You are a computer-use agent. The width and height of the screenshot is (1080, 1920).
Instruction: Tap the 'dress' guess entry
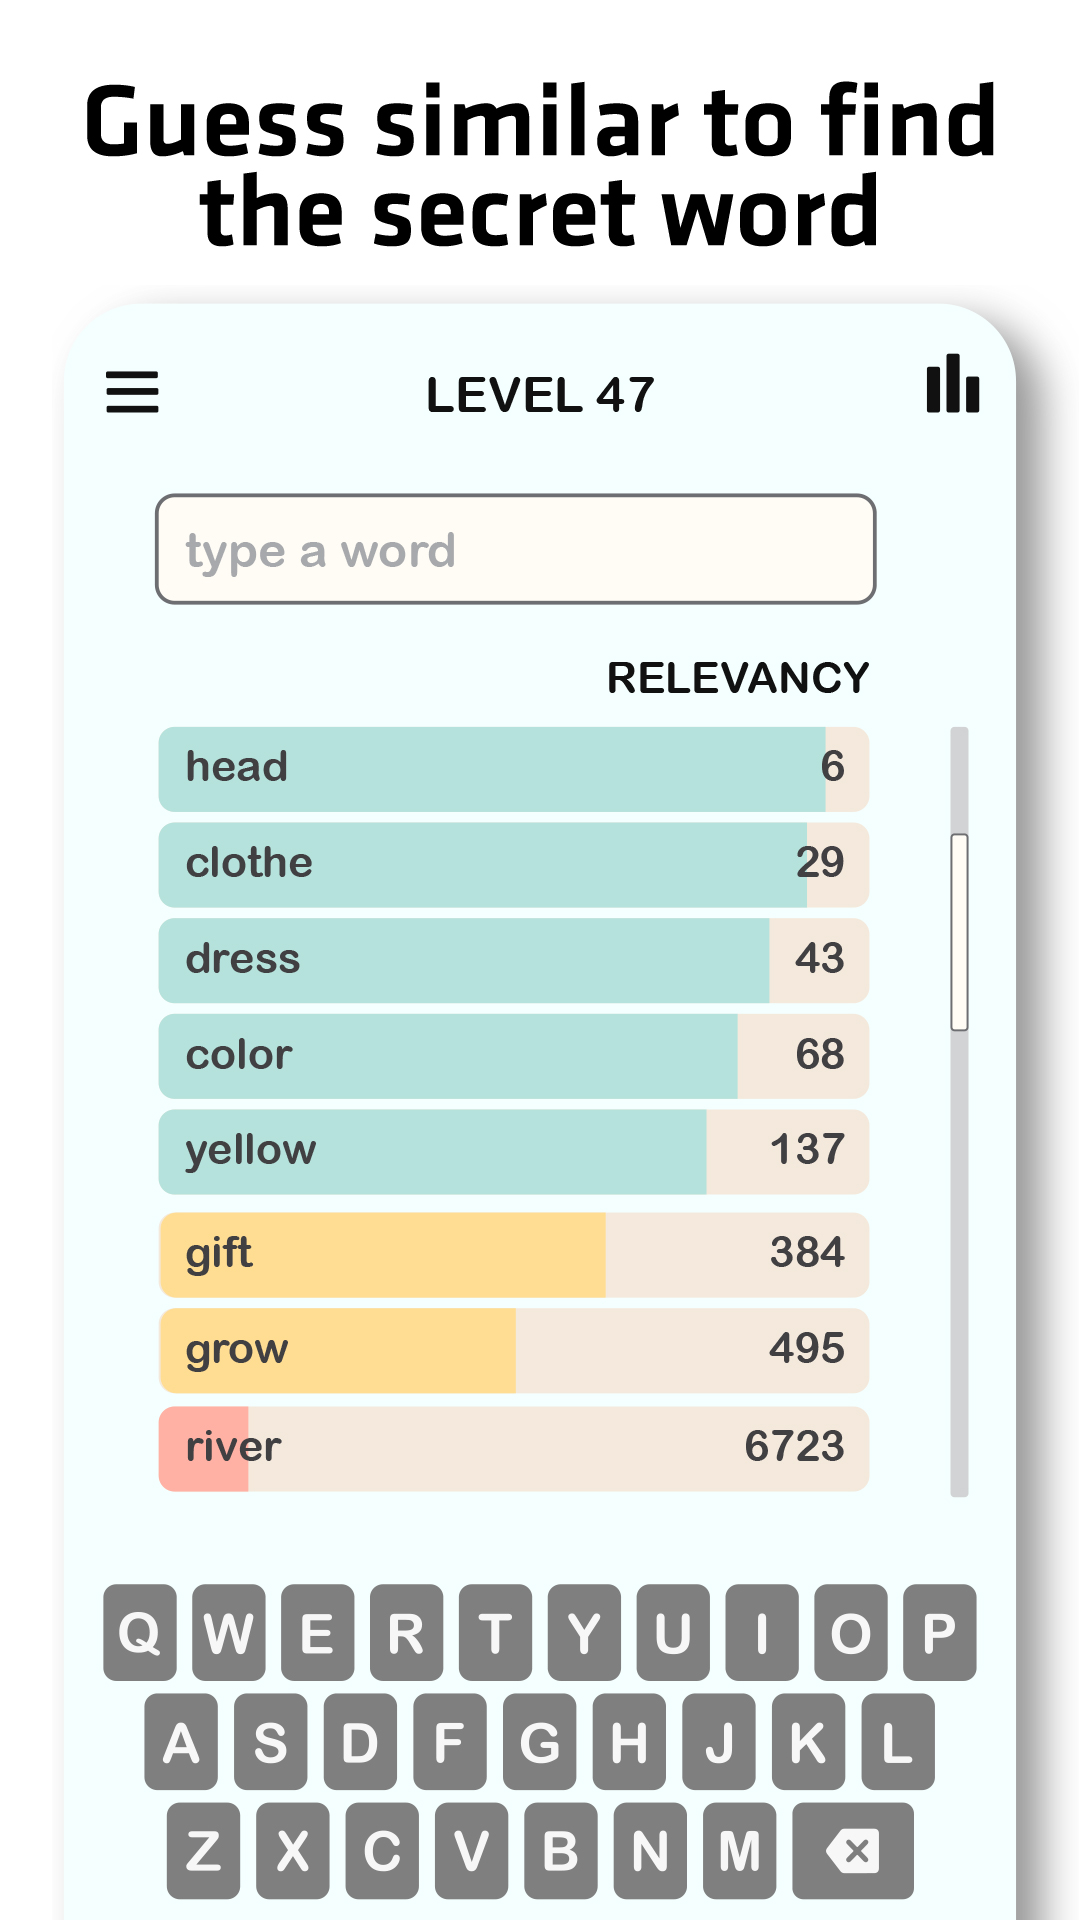point(513,961)
